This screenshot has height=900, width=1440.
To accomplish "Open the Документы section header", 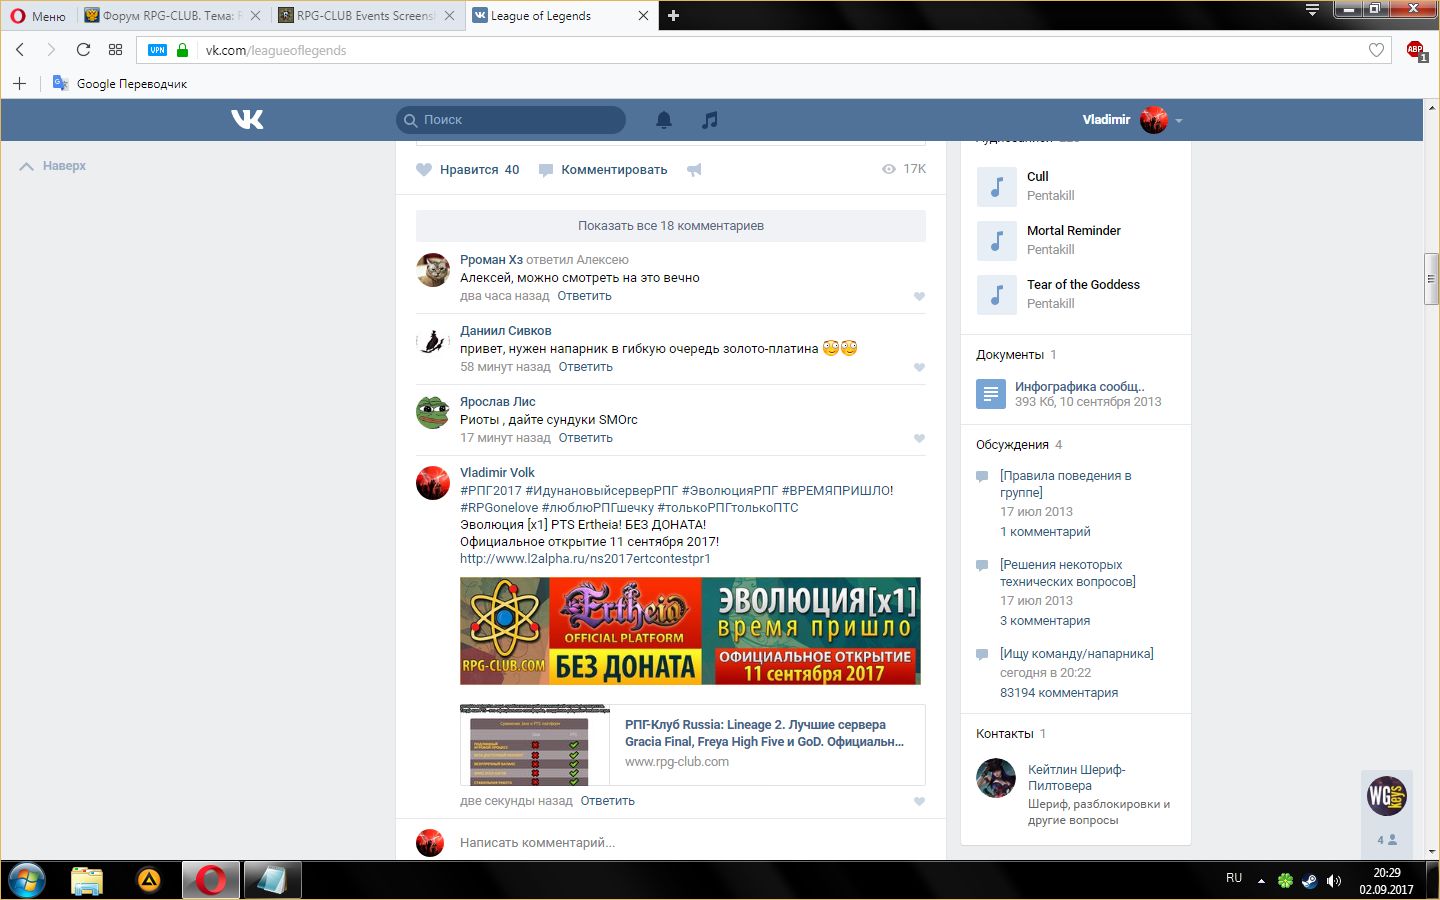I will point(1010,355).
